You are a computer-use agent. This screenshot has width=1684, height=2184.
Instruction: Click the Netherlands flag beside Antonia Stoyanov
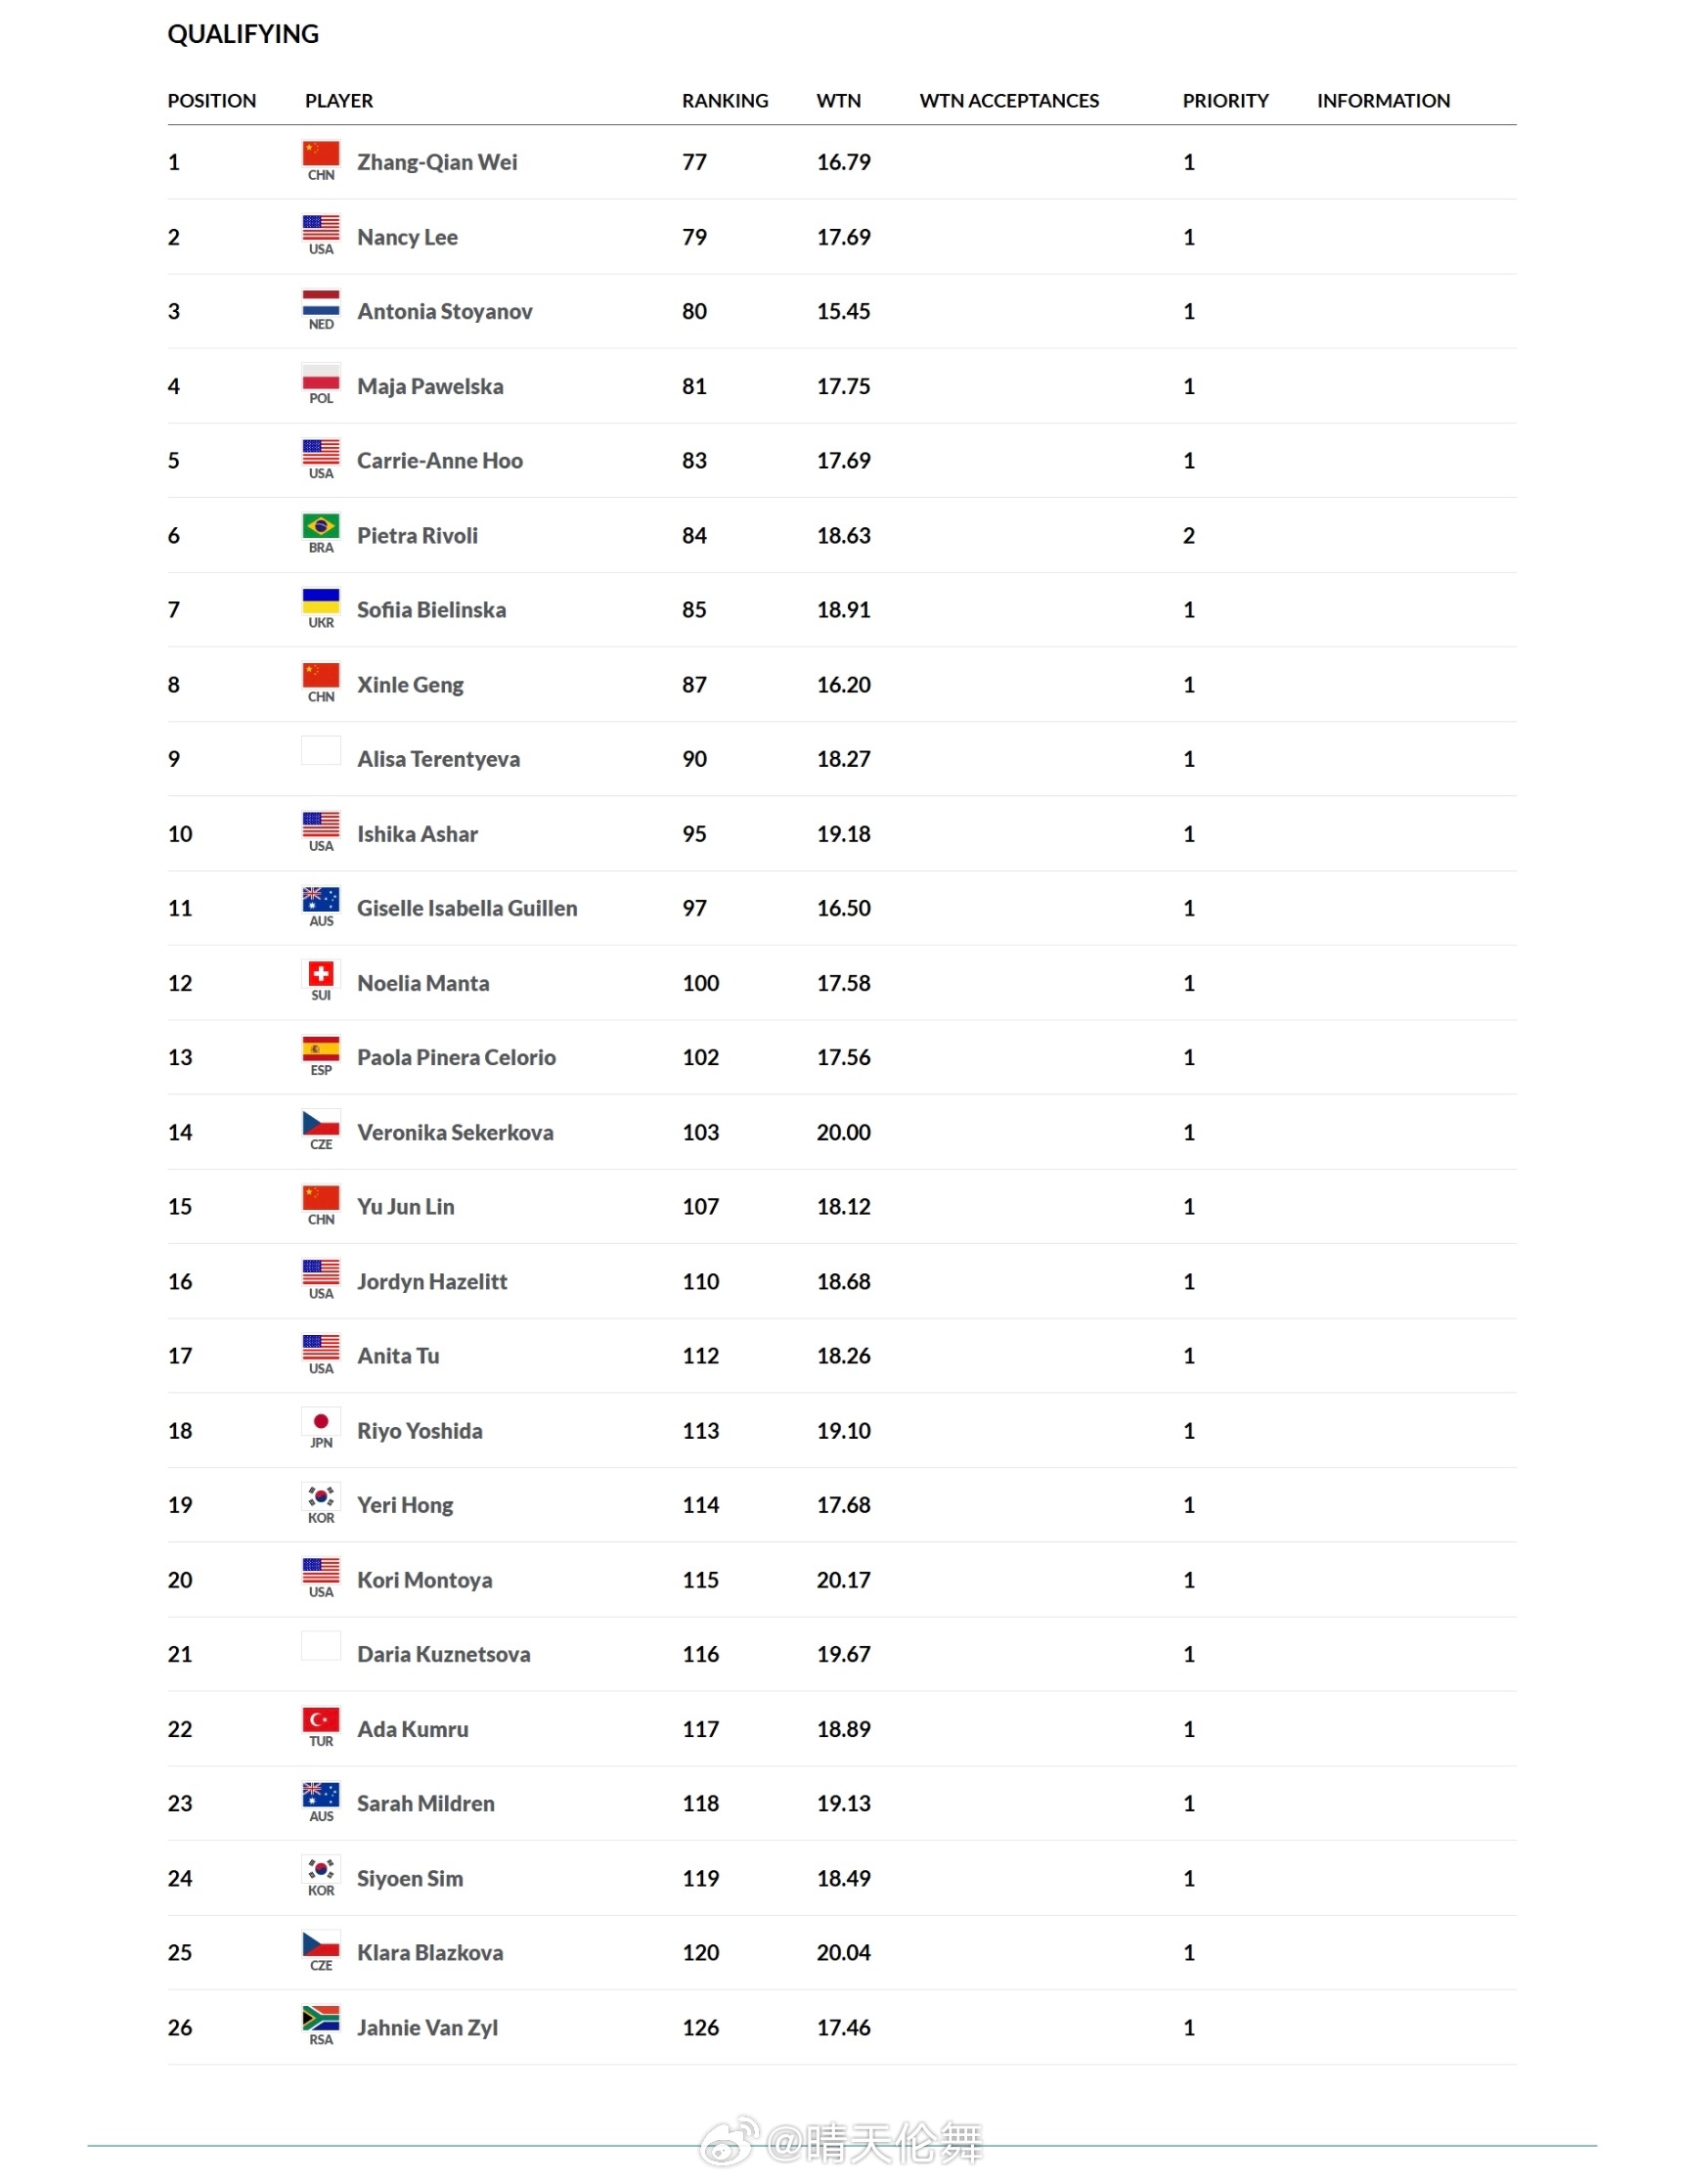pyautogui.click(x=321, y=303)
